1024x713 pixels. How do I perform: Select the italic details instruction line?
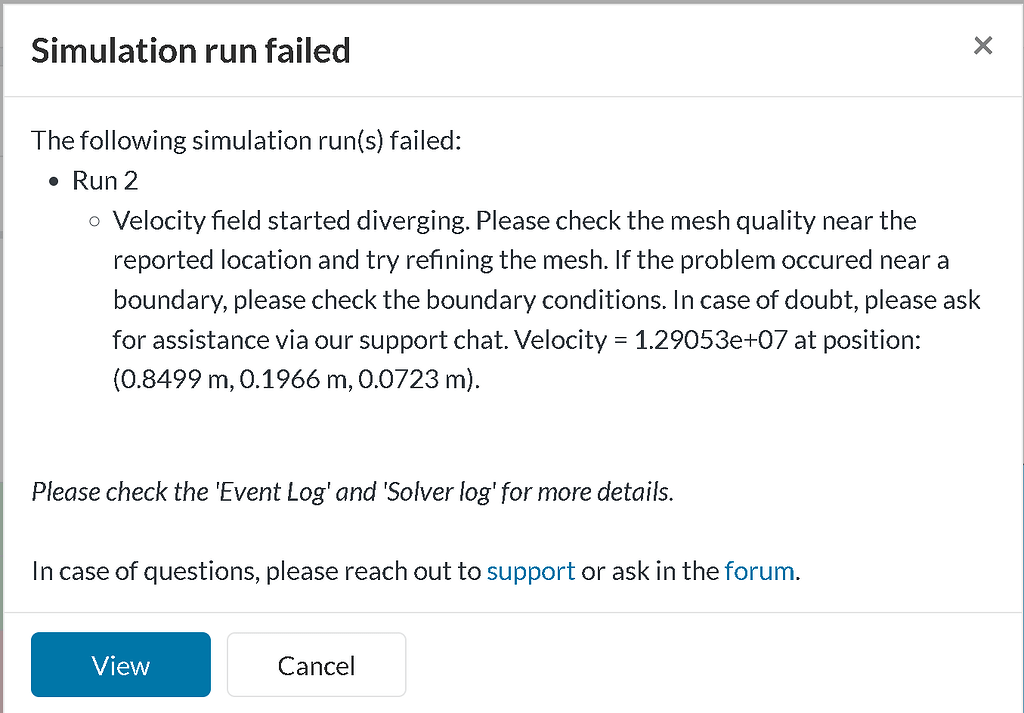point(352,491)
